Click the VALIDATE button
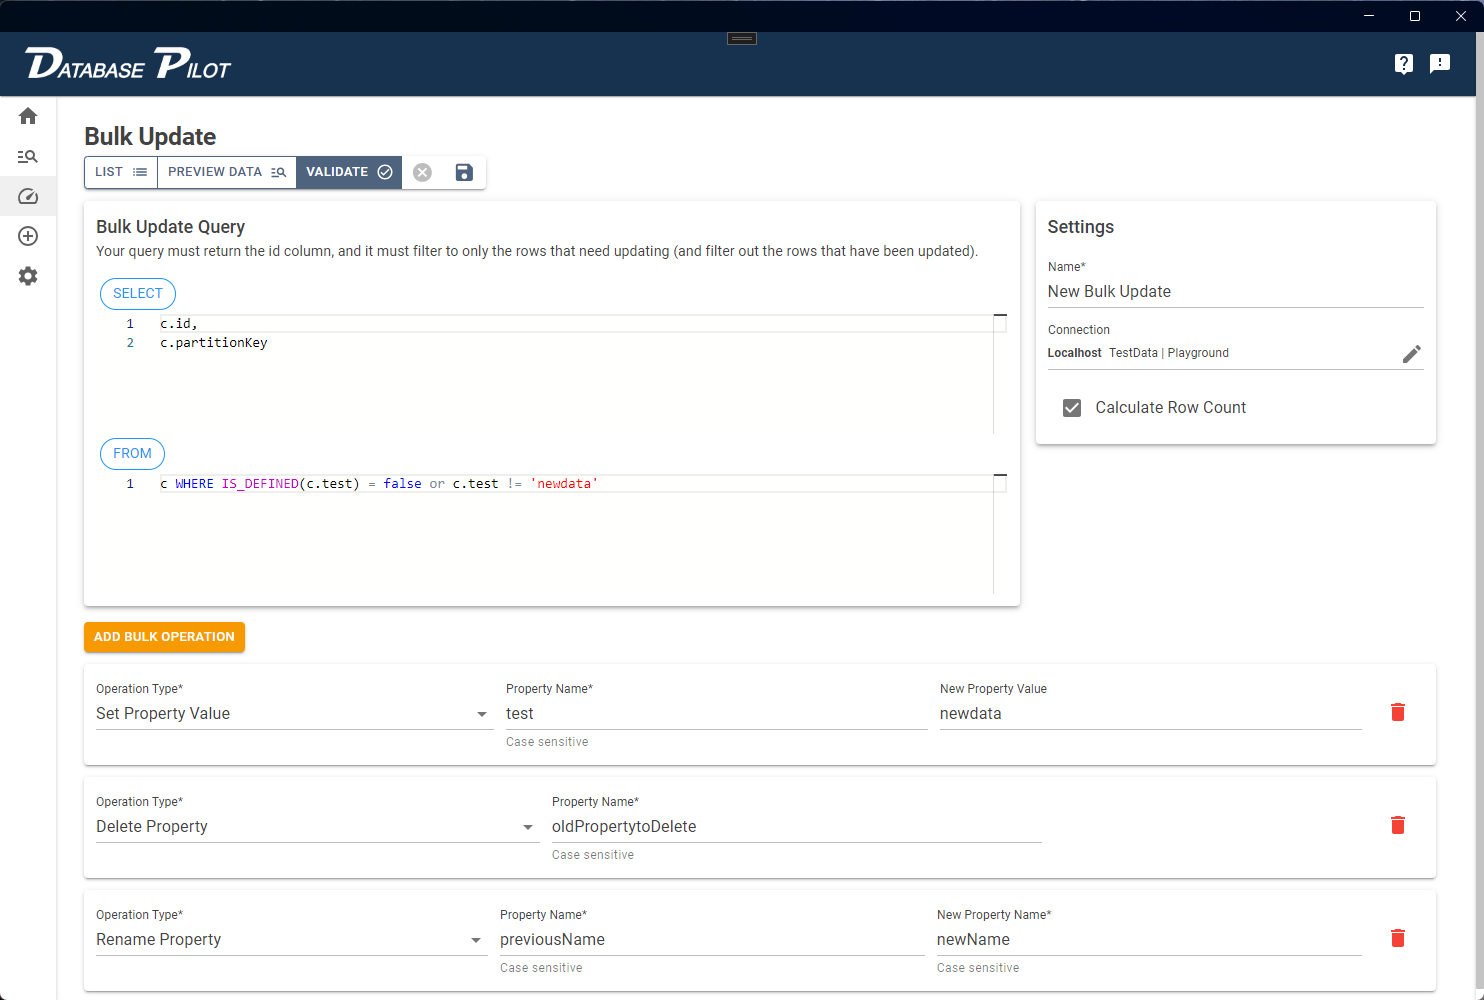The image size is (1484, 1000). pos(349,172)
